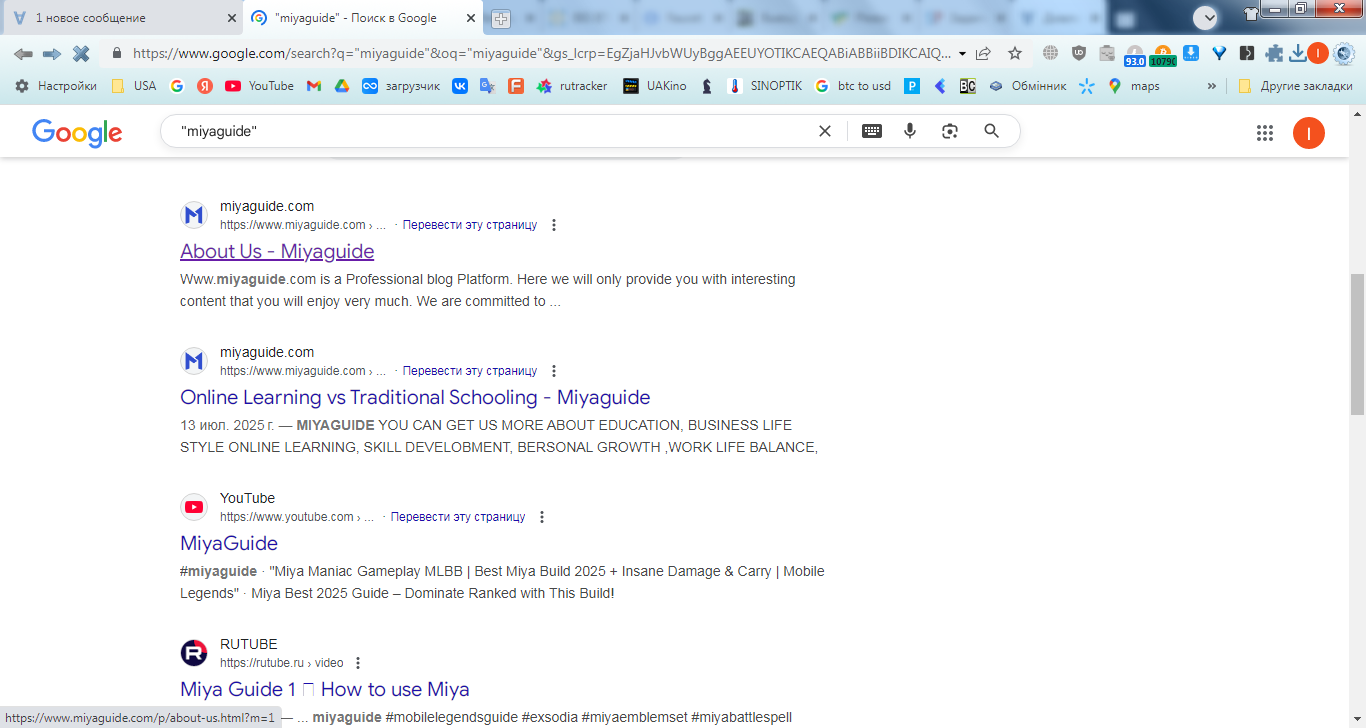1366x728 pixels.
Task: Bookmark this page with the star icon
Action: click(x=1015, y=53)
